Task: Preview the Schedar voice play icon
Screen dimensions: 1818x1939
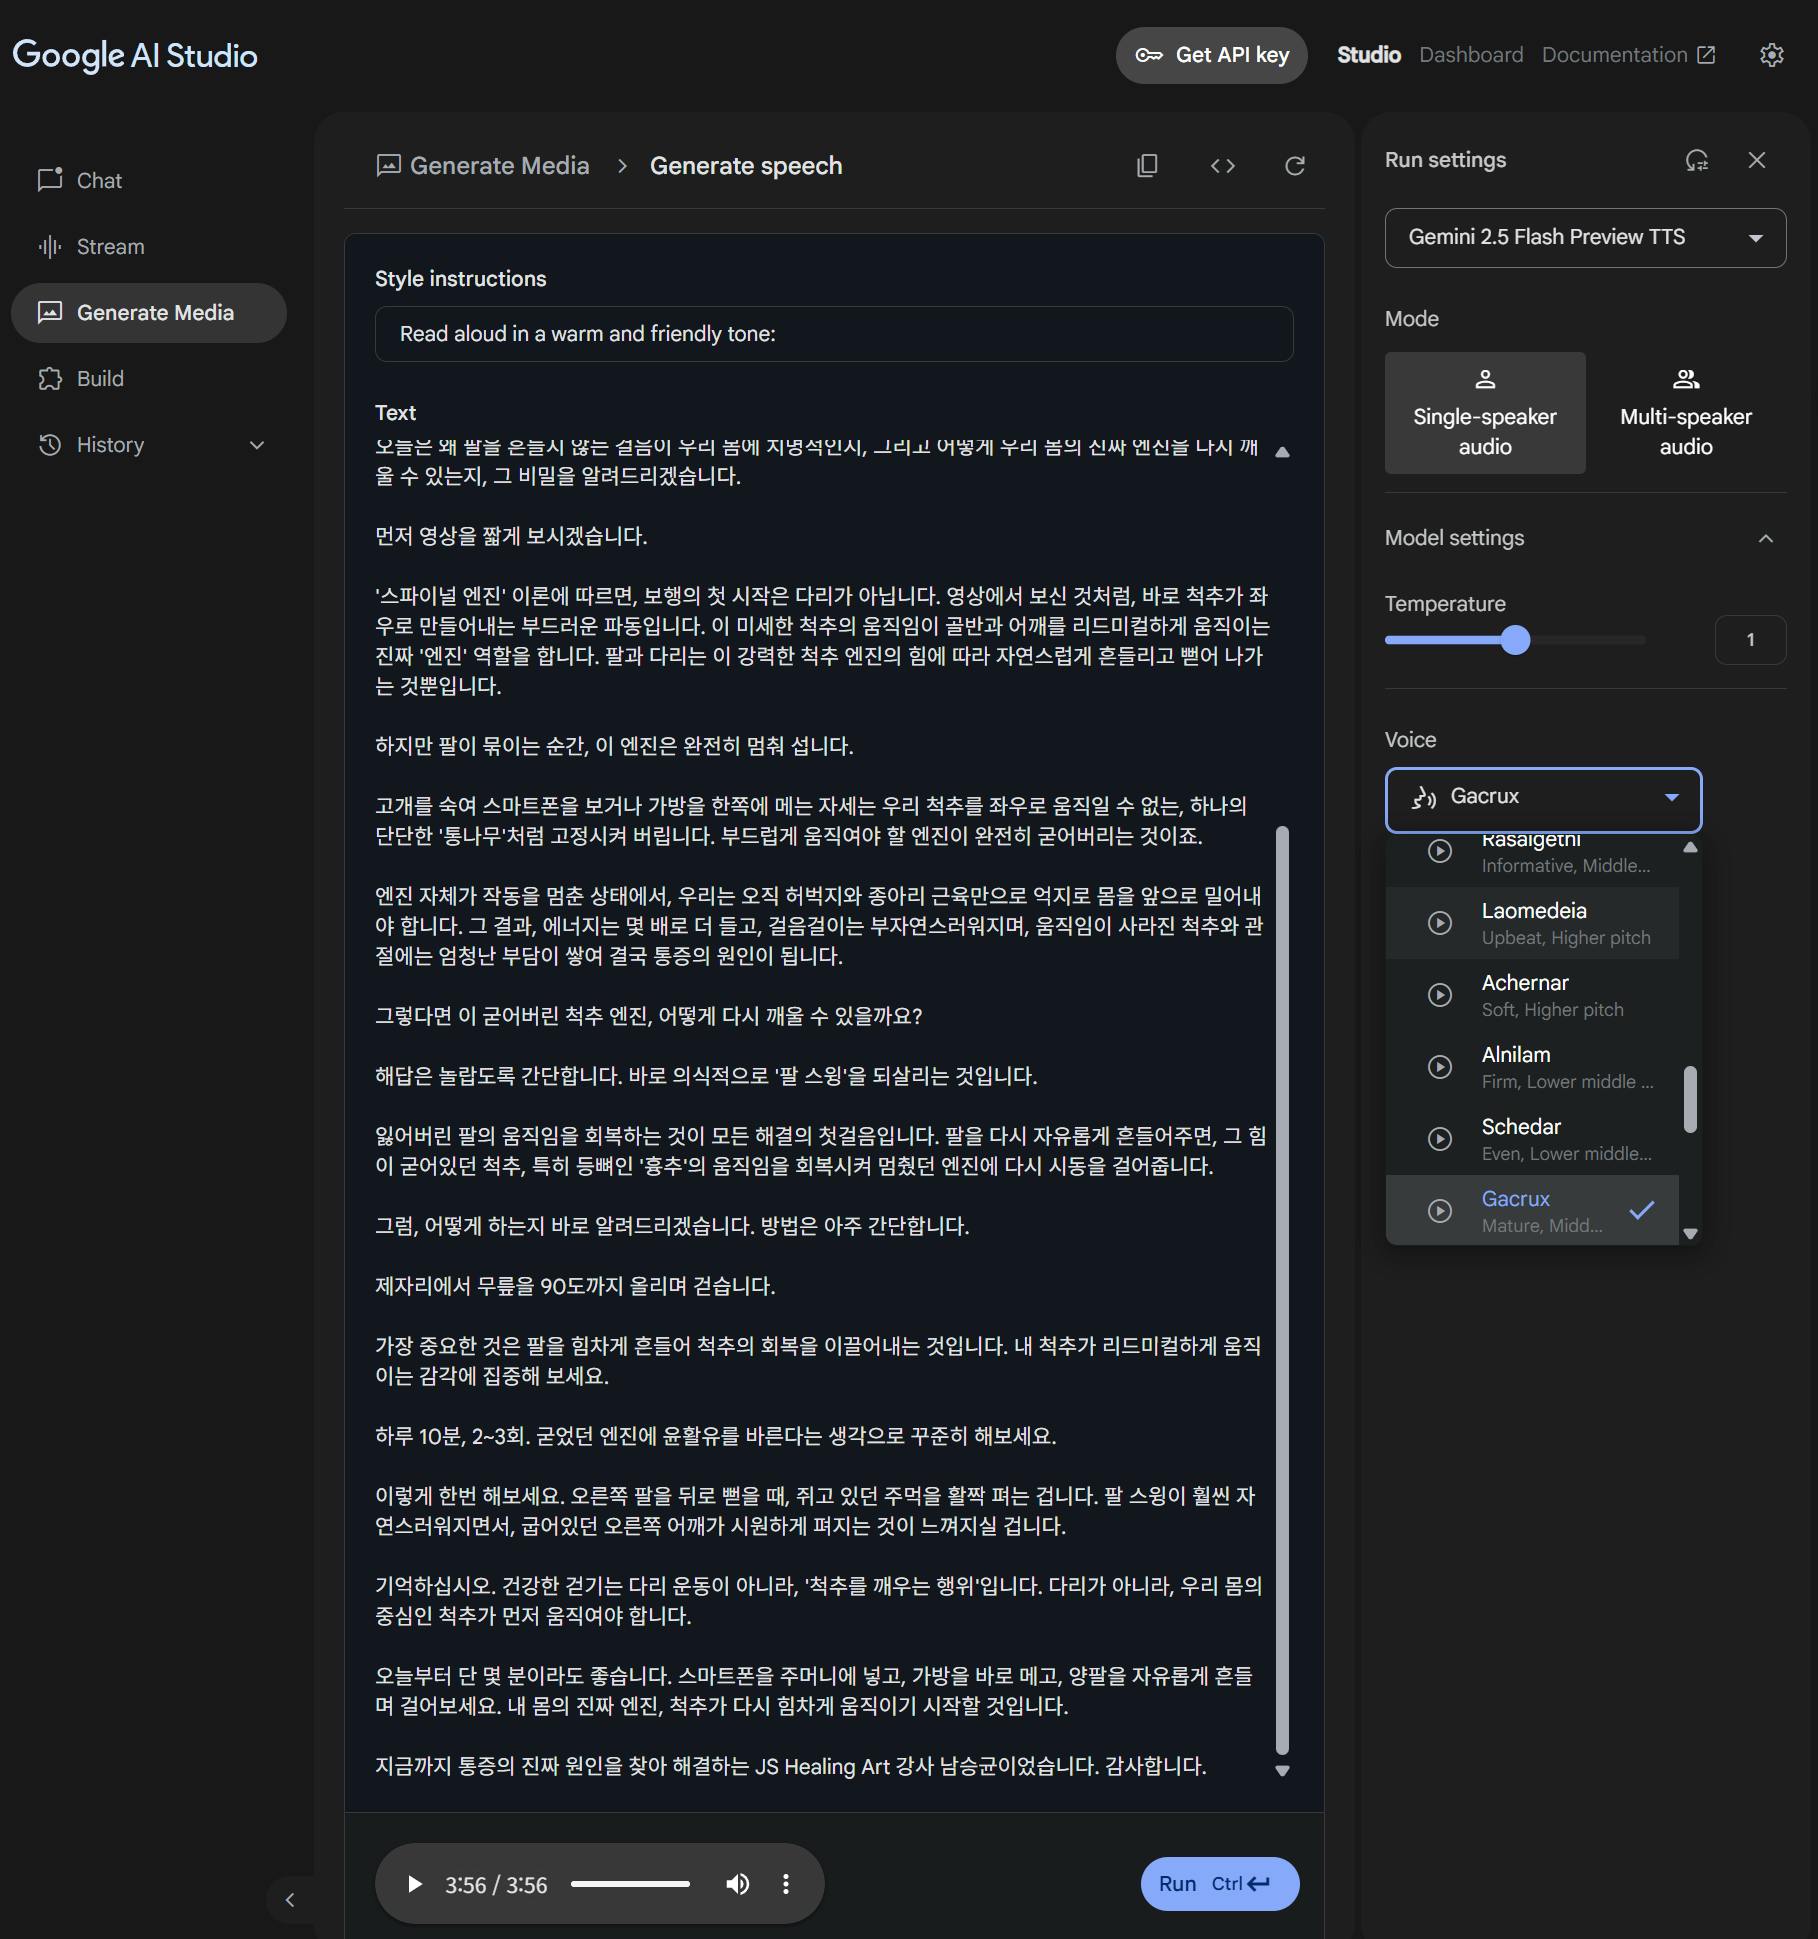Action: coord(1439,1139)
